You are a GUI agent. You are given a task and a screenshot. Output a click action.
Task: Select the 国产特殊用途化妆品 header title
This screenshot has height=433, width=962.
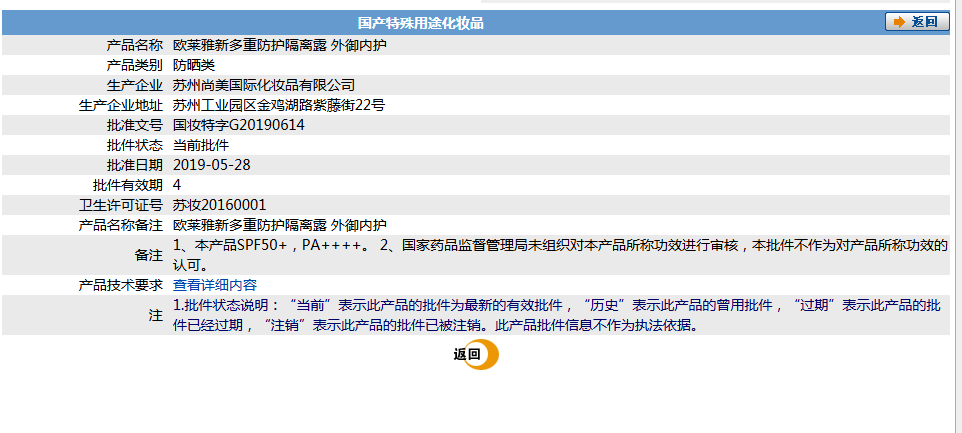tap(421, 23)
